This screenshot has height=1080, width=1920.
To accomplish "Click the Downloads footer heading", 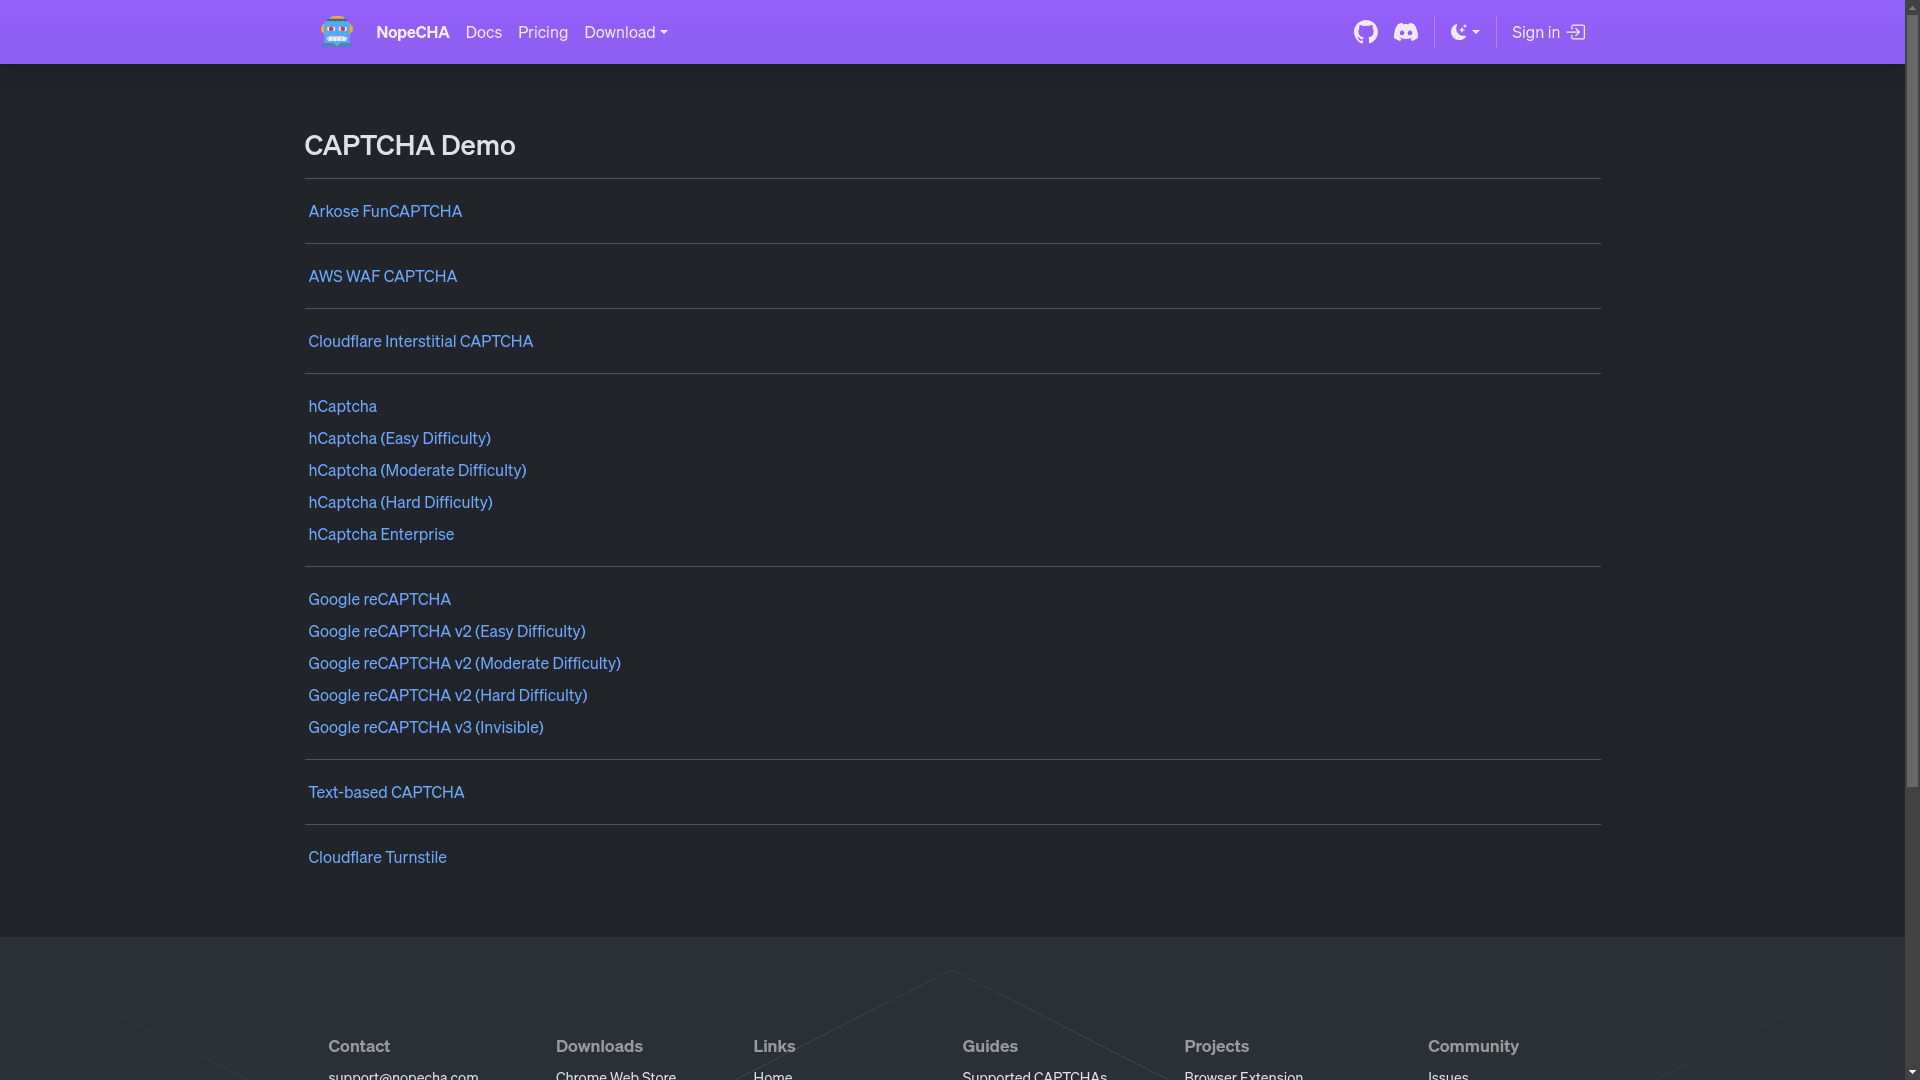I will (x=599, y=1046).
